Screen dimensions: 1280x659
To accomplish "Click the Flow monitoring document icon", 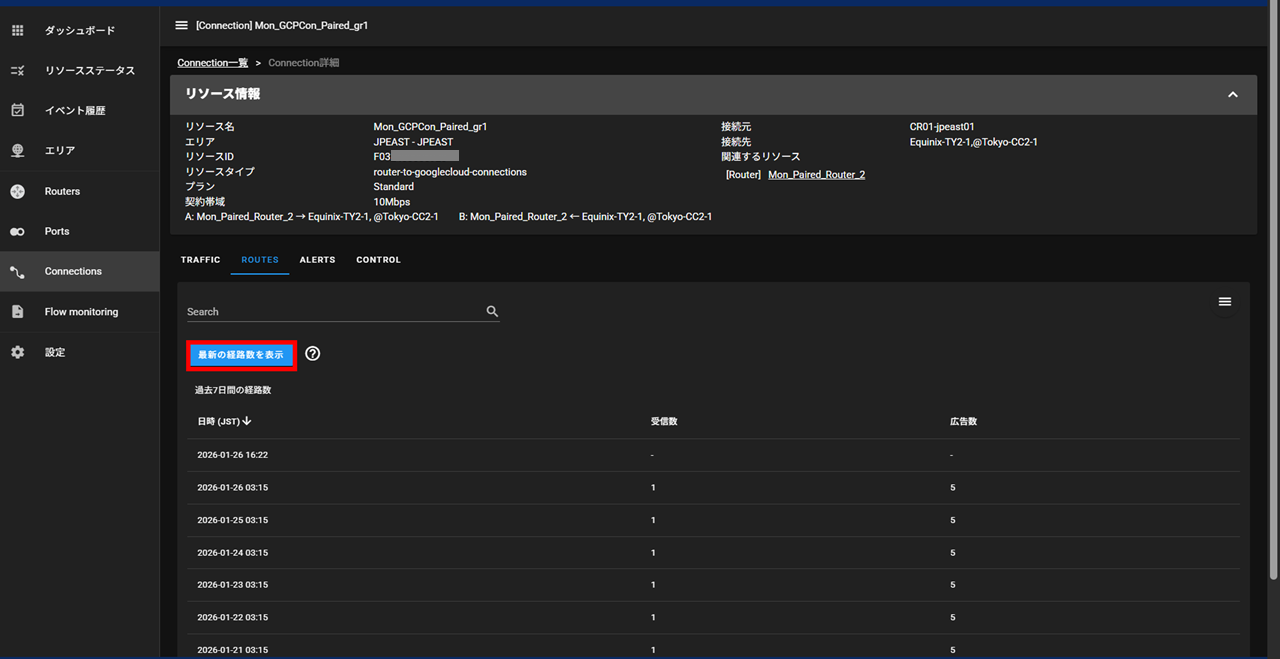I will (17, 312).
